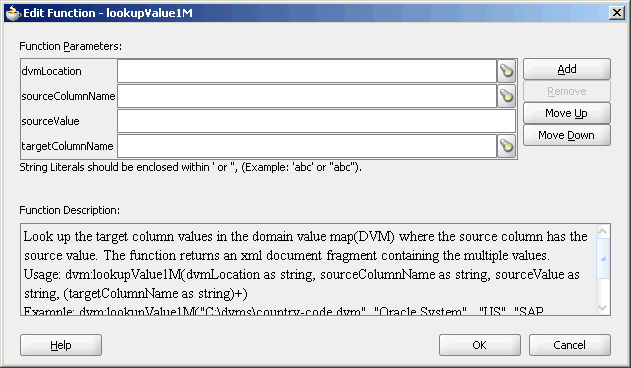Click the Edit Function title bar app icon
This screenshot has width=631, height=368.
tap(12, 13)
